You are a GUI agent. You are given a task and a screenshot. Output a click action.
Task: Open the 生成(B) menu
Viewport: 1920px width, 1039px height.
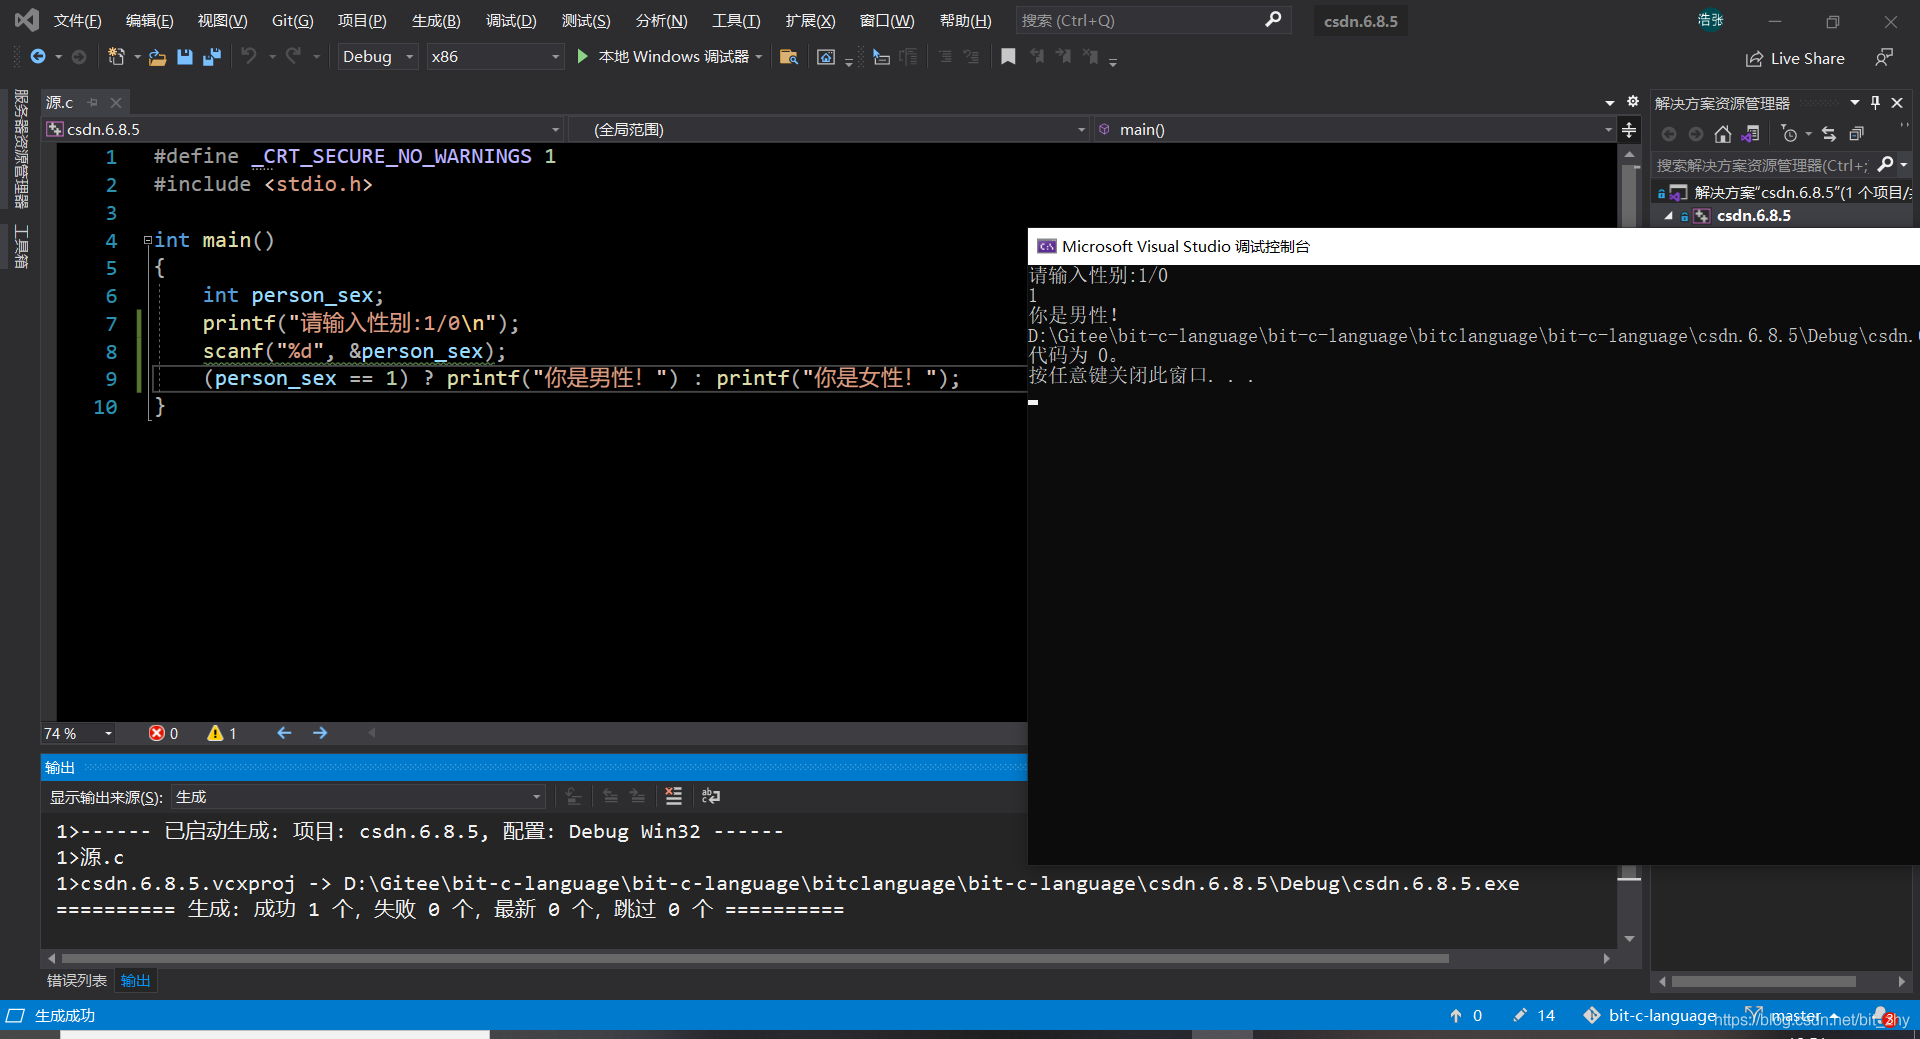tap(437, 21)
